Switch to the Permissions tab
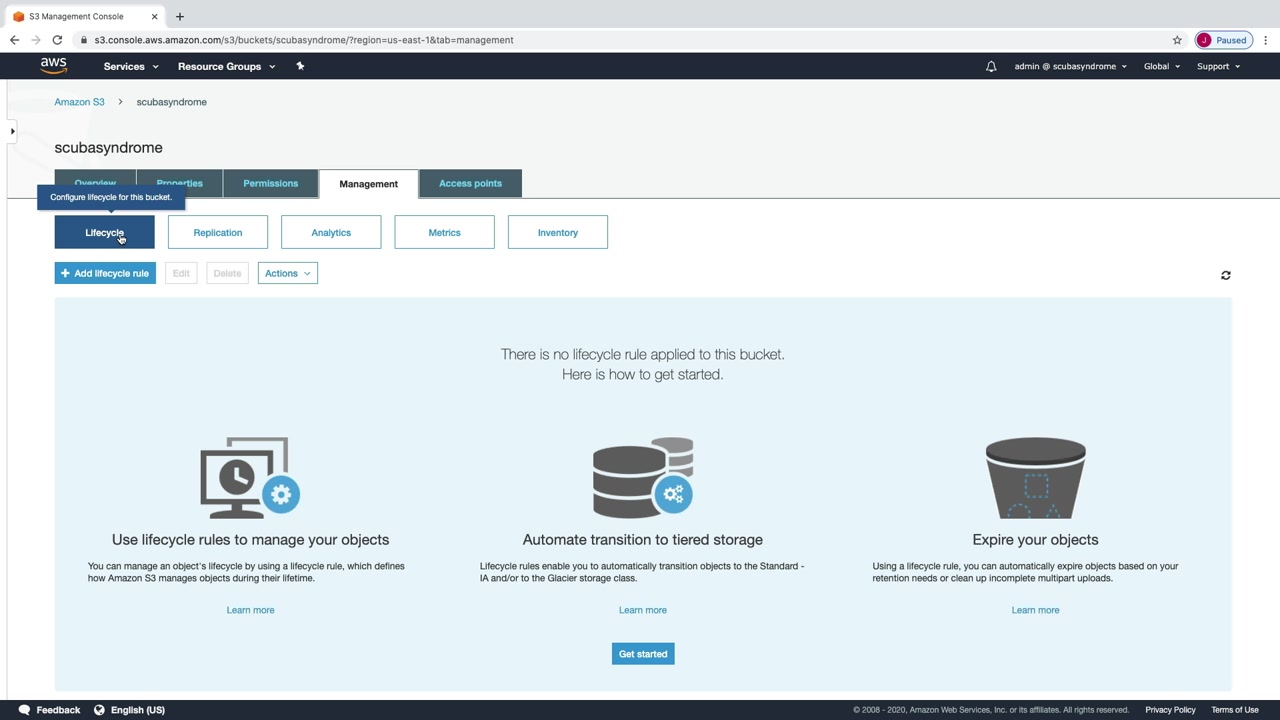The height and width of the screenshot is (720, 1280). (x=270, y=184)
